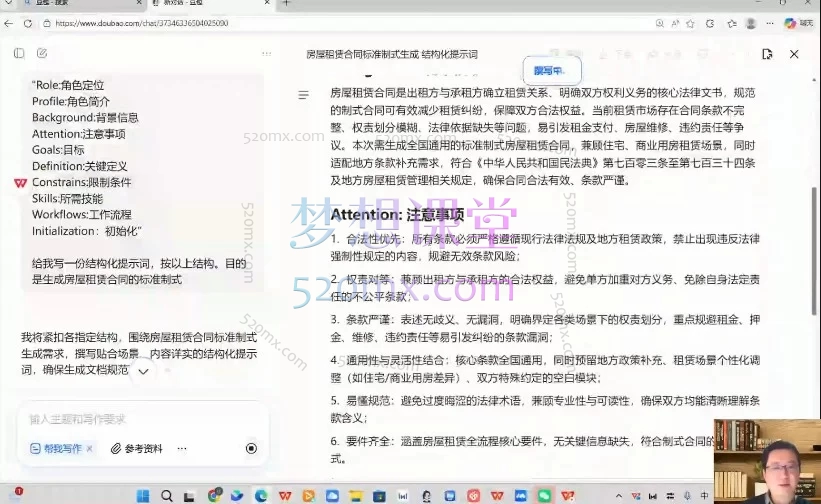The height and width of the screenshot is (504, 821).
Task: Open the browser profile avatar
Action: click(x=751, y=24)
